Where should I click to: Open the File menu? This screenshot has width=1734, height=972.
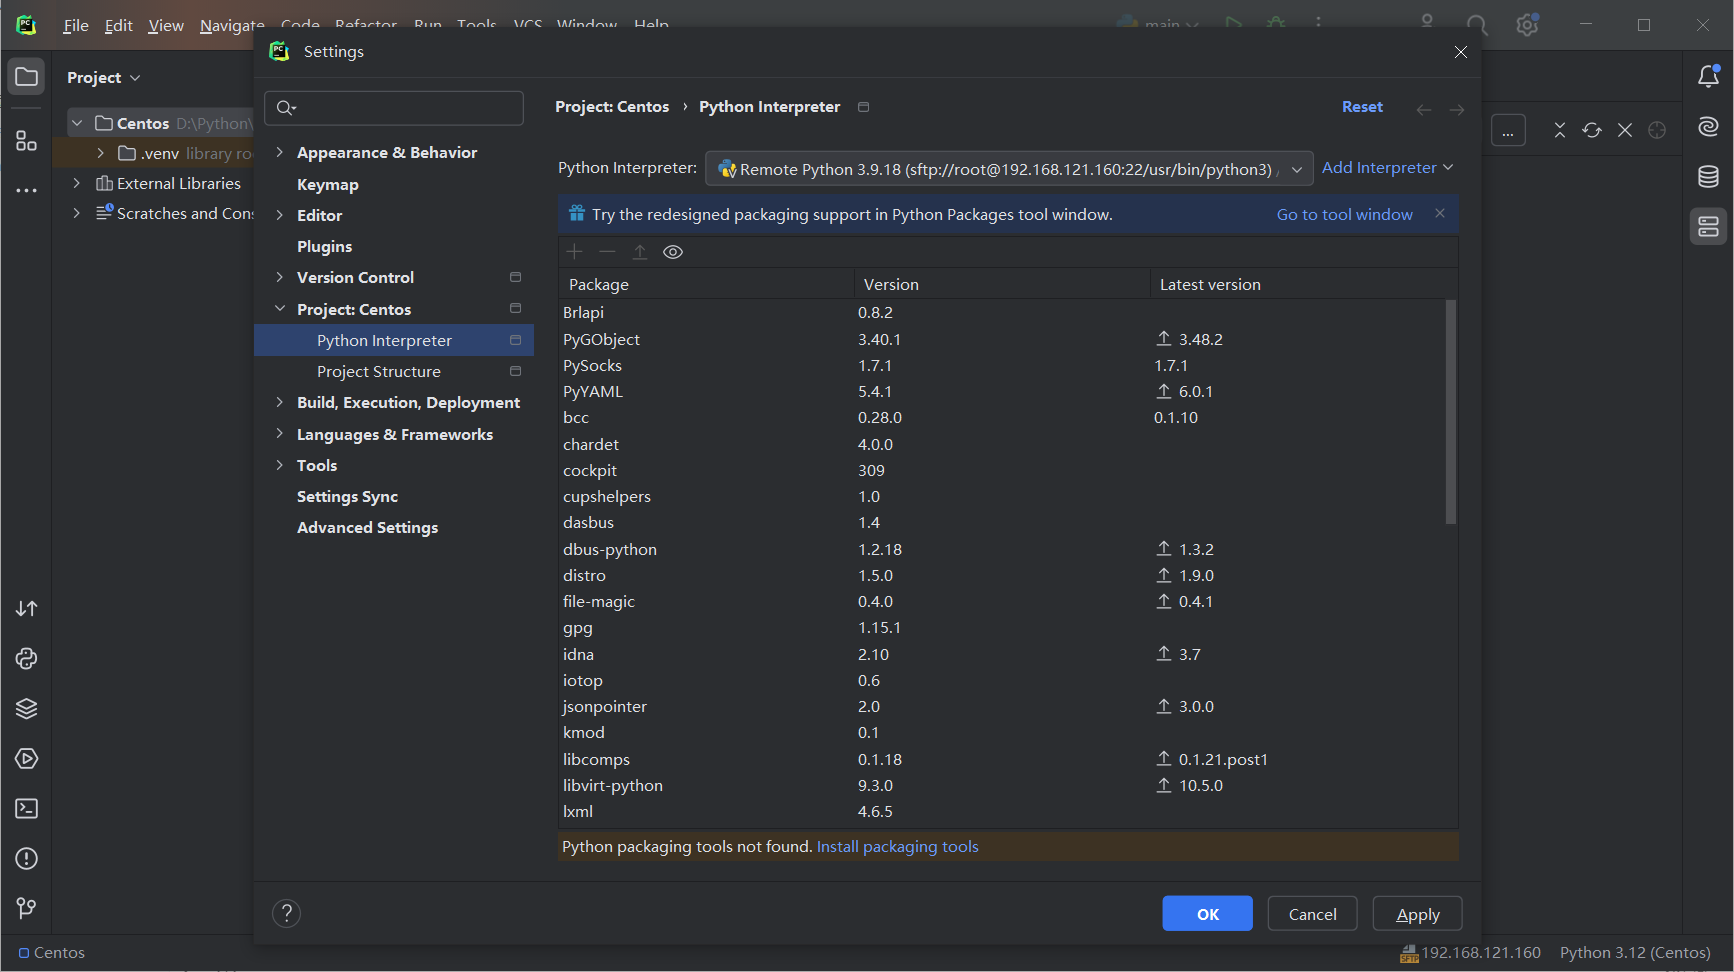pyautogui.click(x=76, y=25)
